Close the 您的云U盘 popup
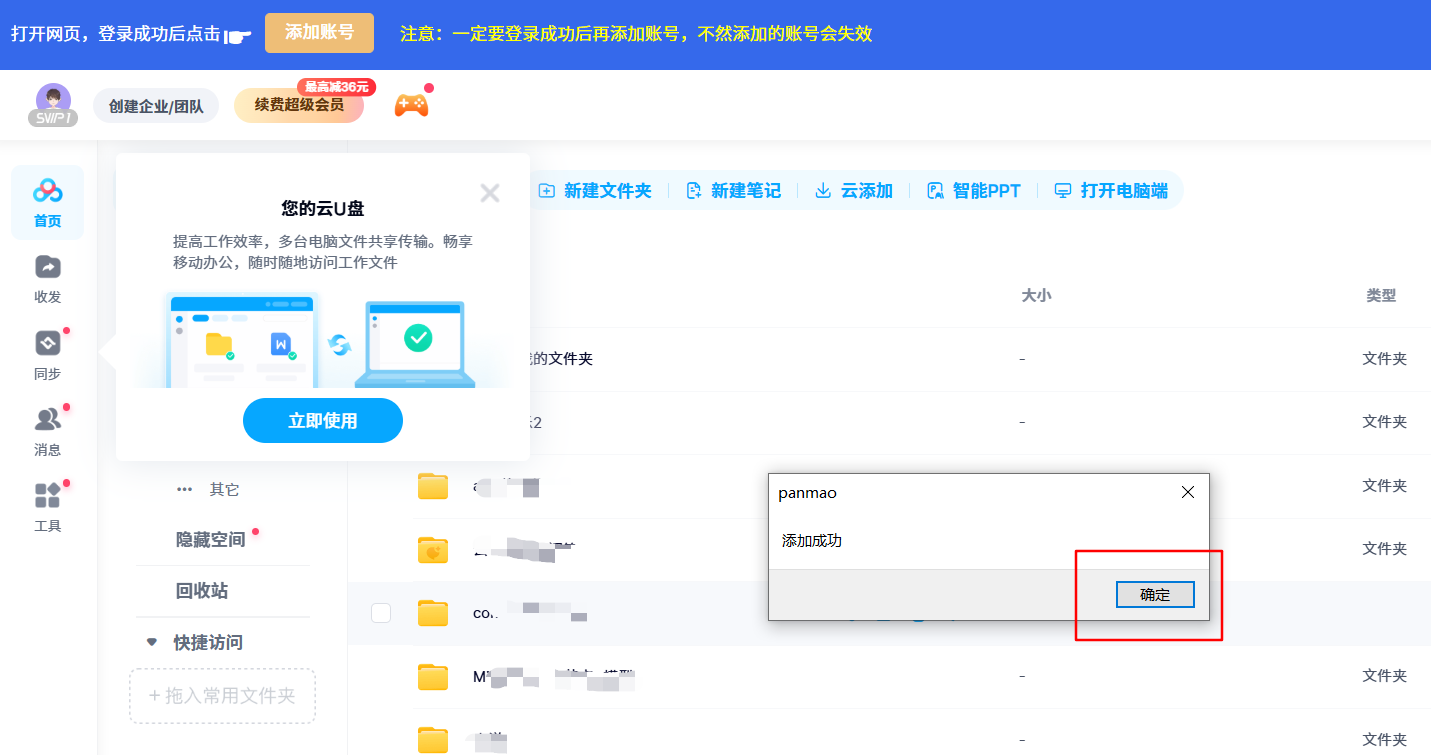 click(489, 193)
